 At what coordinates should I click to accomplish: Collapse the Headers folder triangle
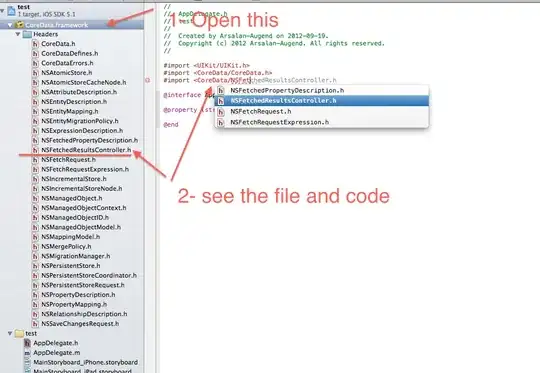point(18,34)
